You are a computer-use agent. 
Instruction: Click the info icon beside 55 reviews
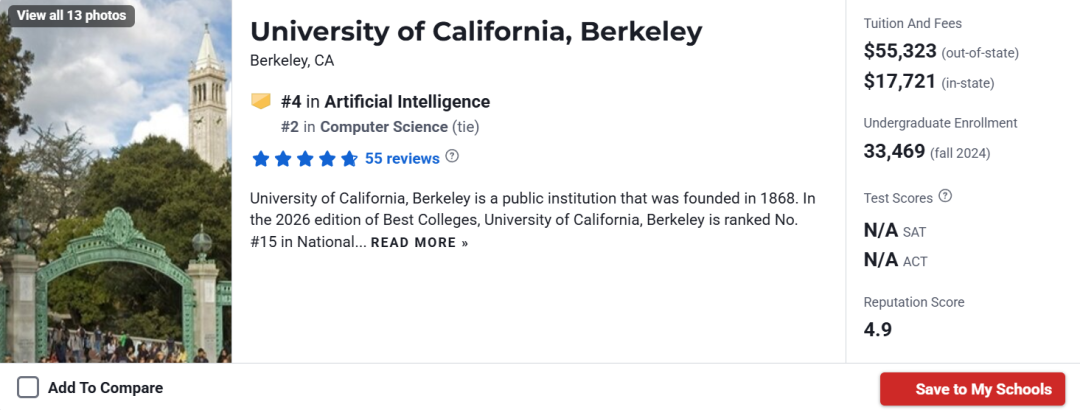pos(452,156)
